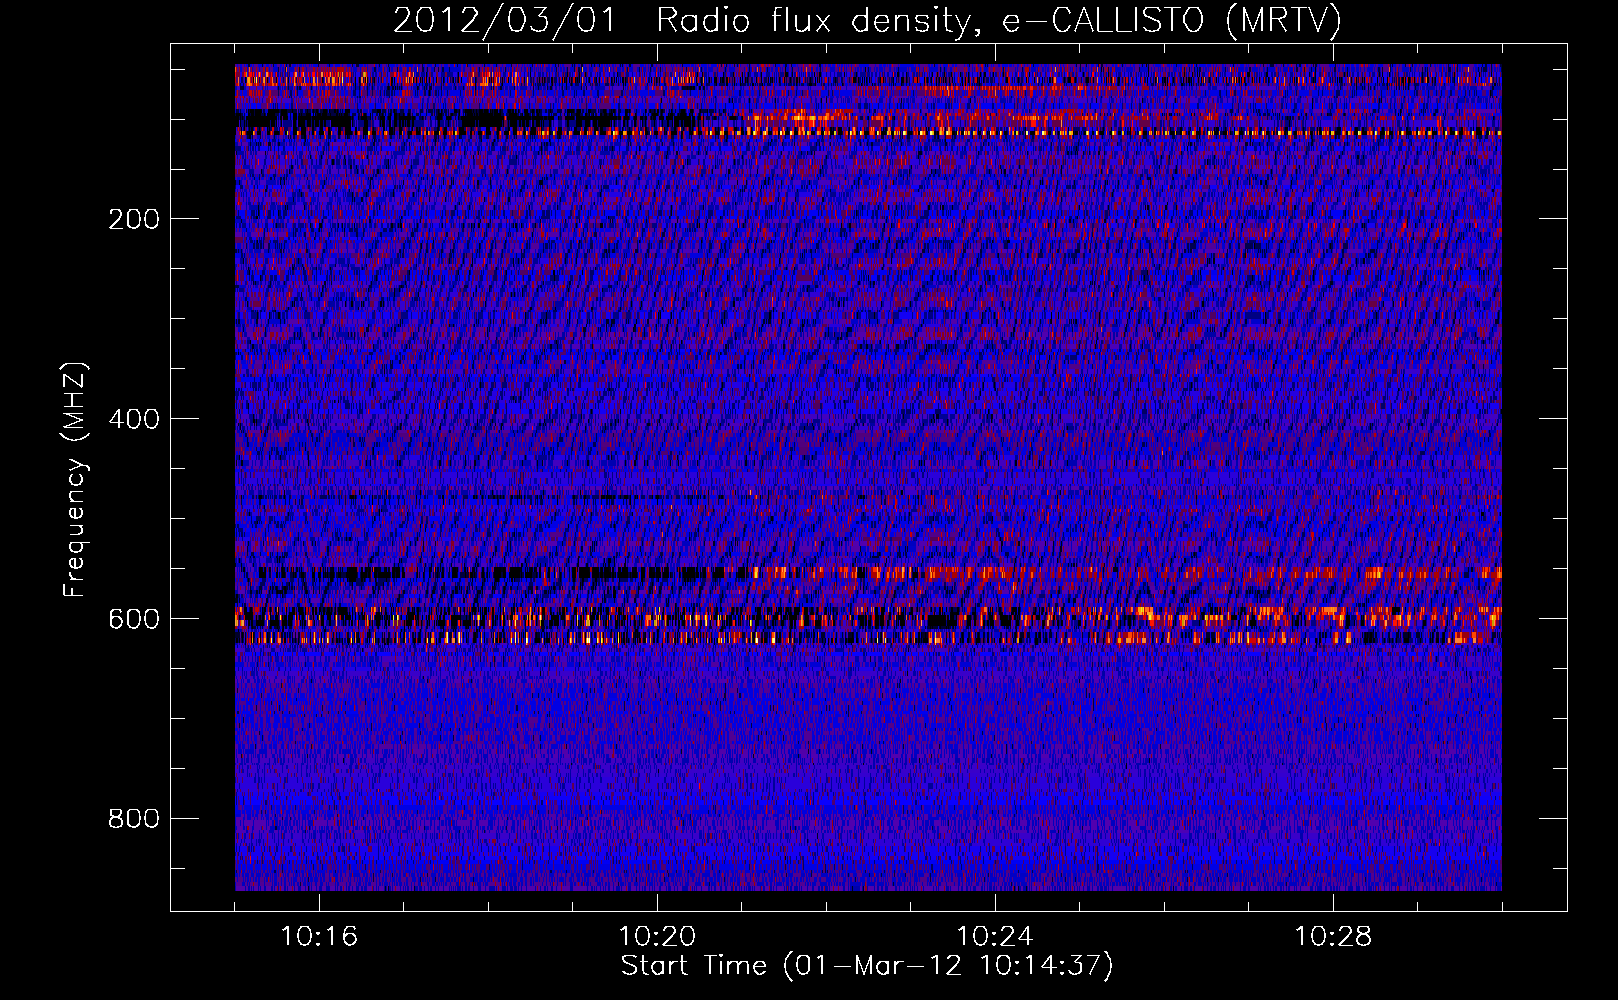Click the "Start Time (01-Mar-12 10:14:37)" label

click(867, 966)
